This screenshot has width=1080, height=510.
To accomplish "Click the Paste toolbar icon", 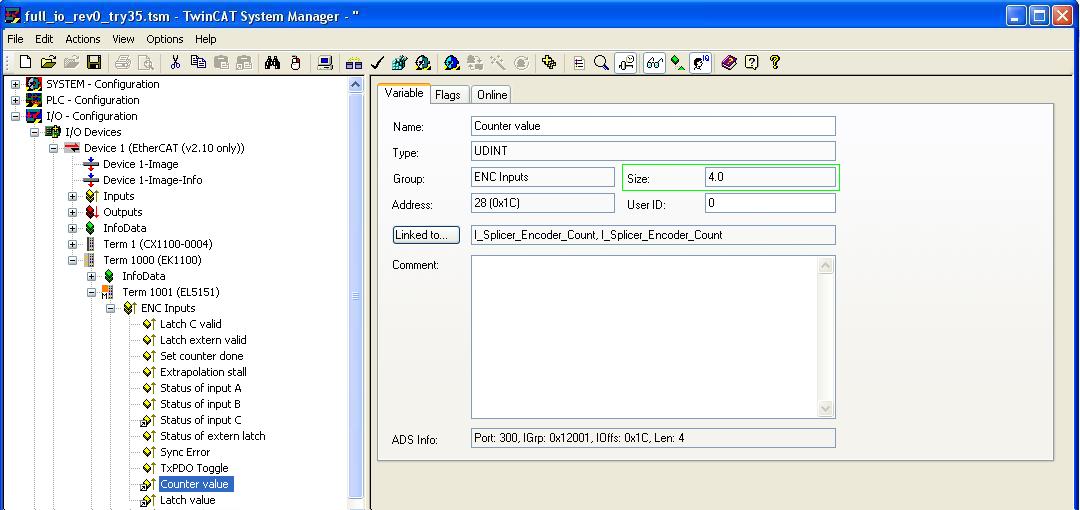I will (220, 63).
